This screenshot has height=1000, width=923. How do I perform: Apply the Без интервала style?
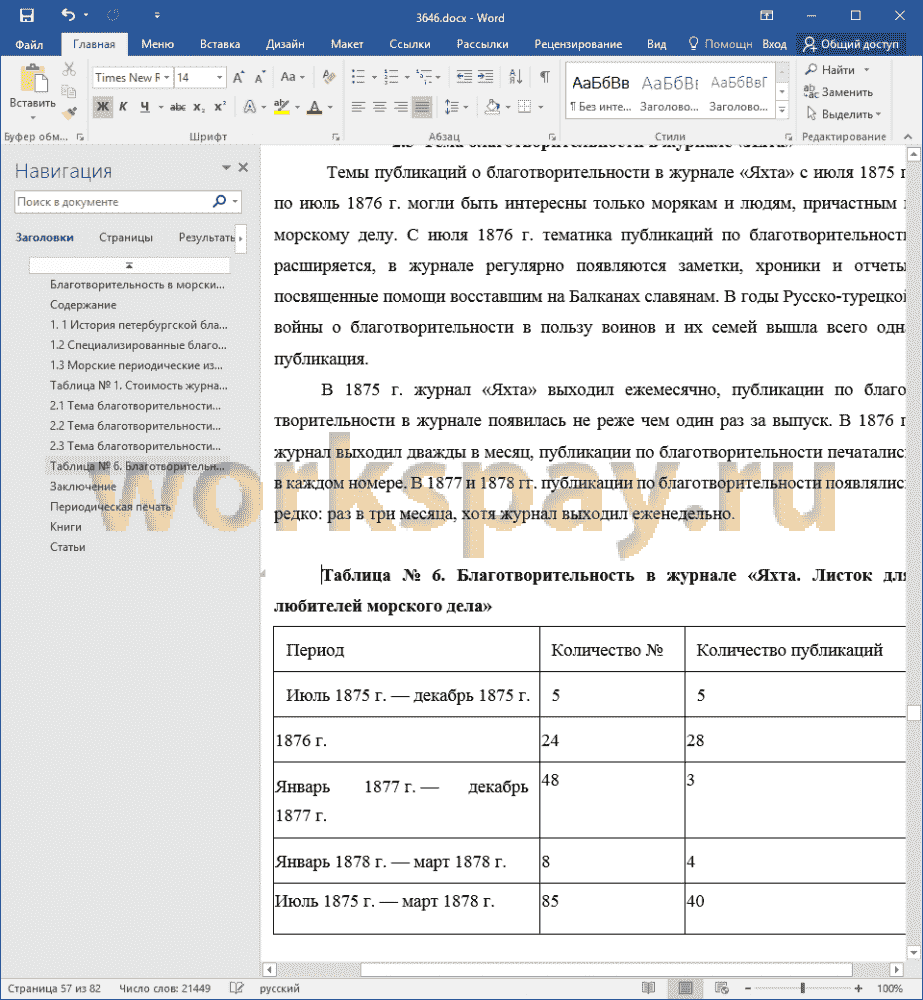(600, 91)
